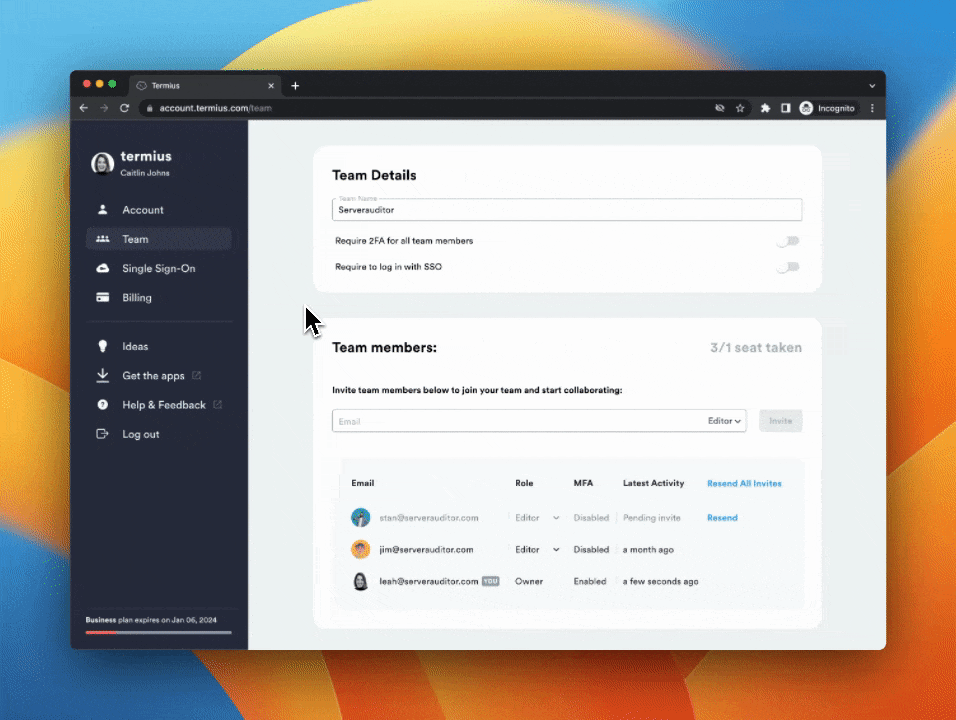
Task: Open the extensions puzzle icon
Action: [x=765, y=108]
